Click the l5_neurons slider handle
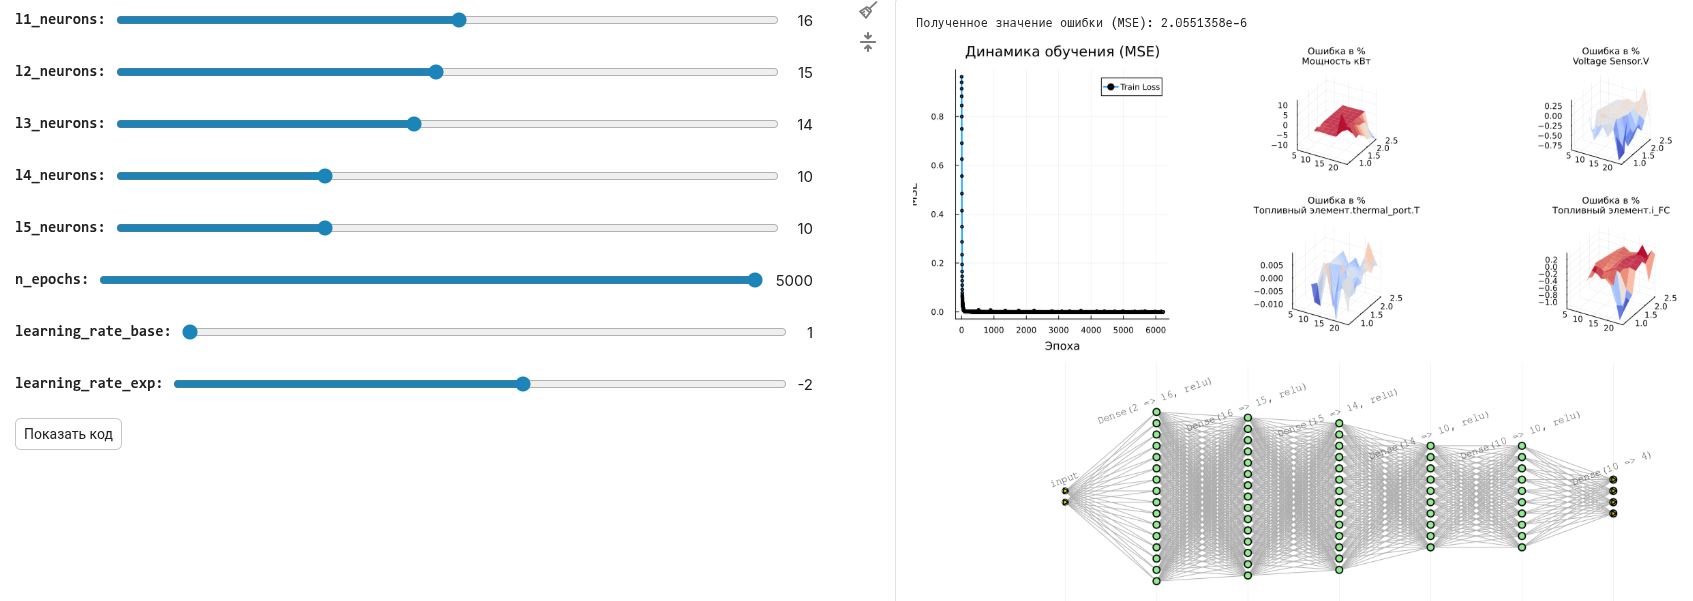This screenshot has width=1693, height=601. pos(325,228)
